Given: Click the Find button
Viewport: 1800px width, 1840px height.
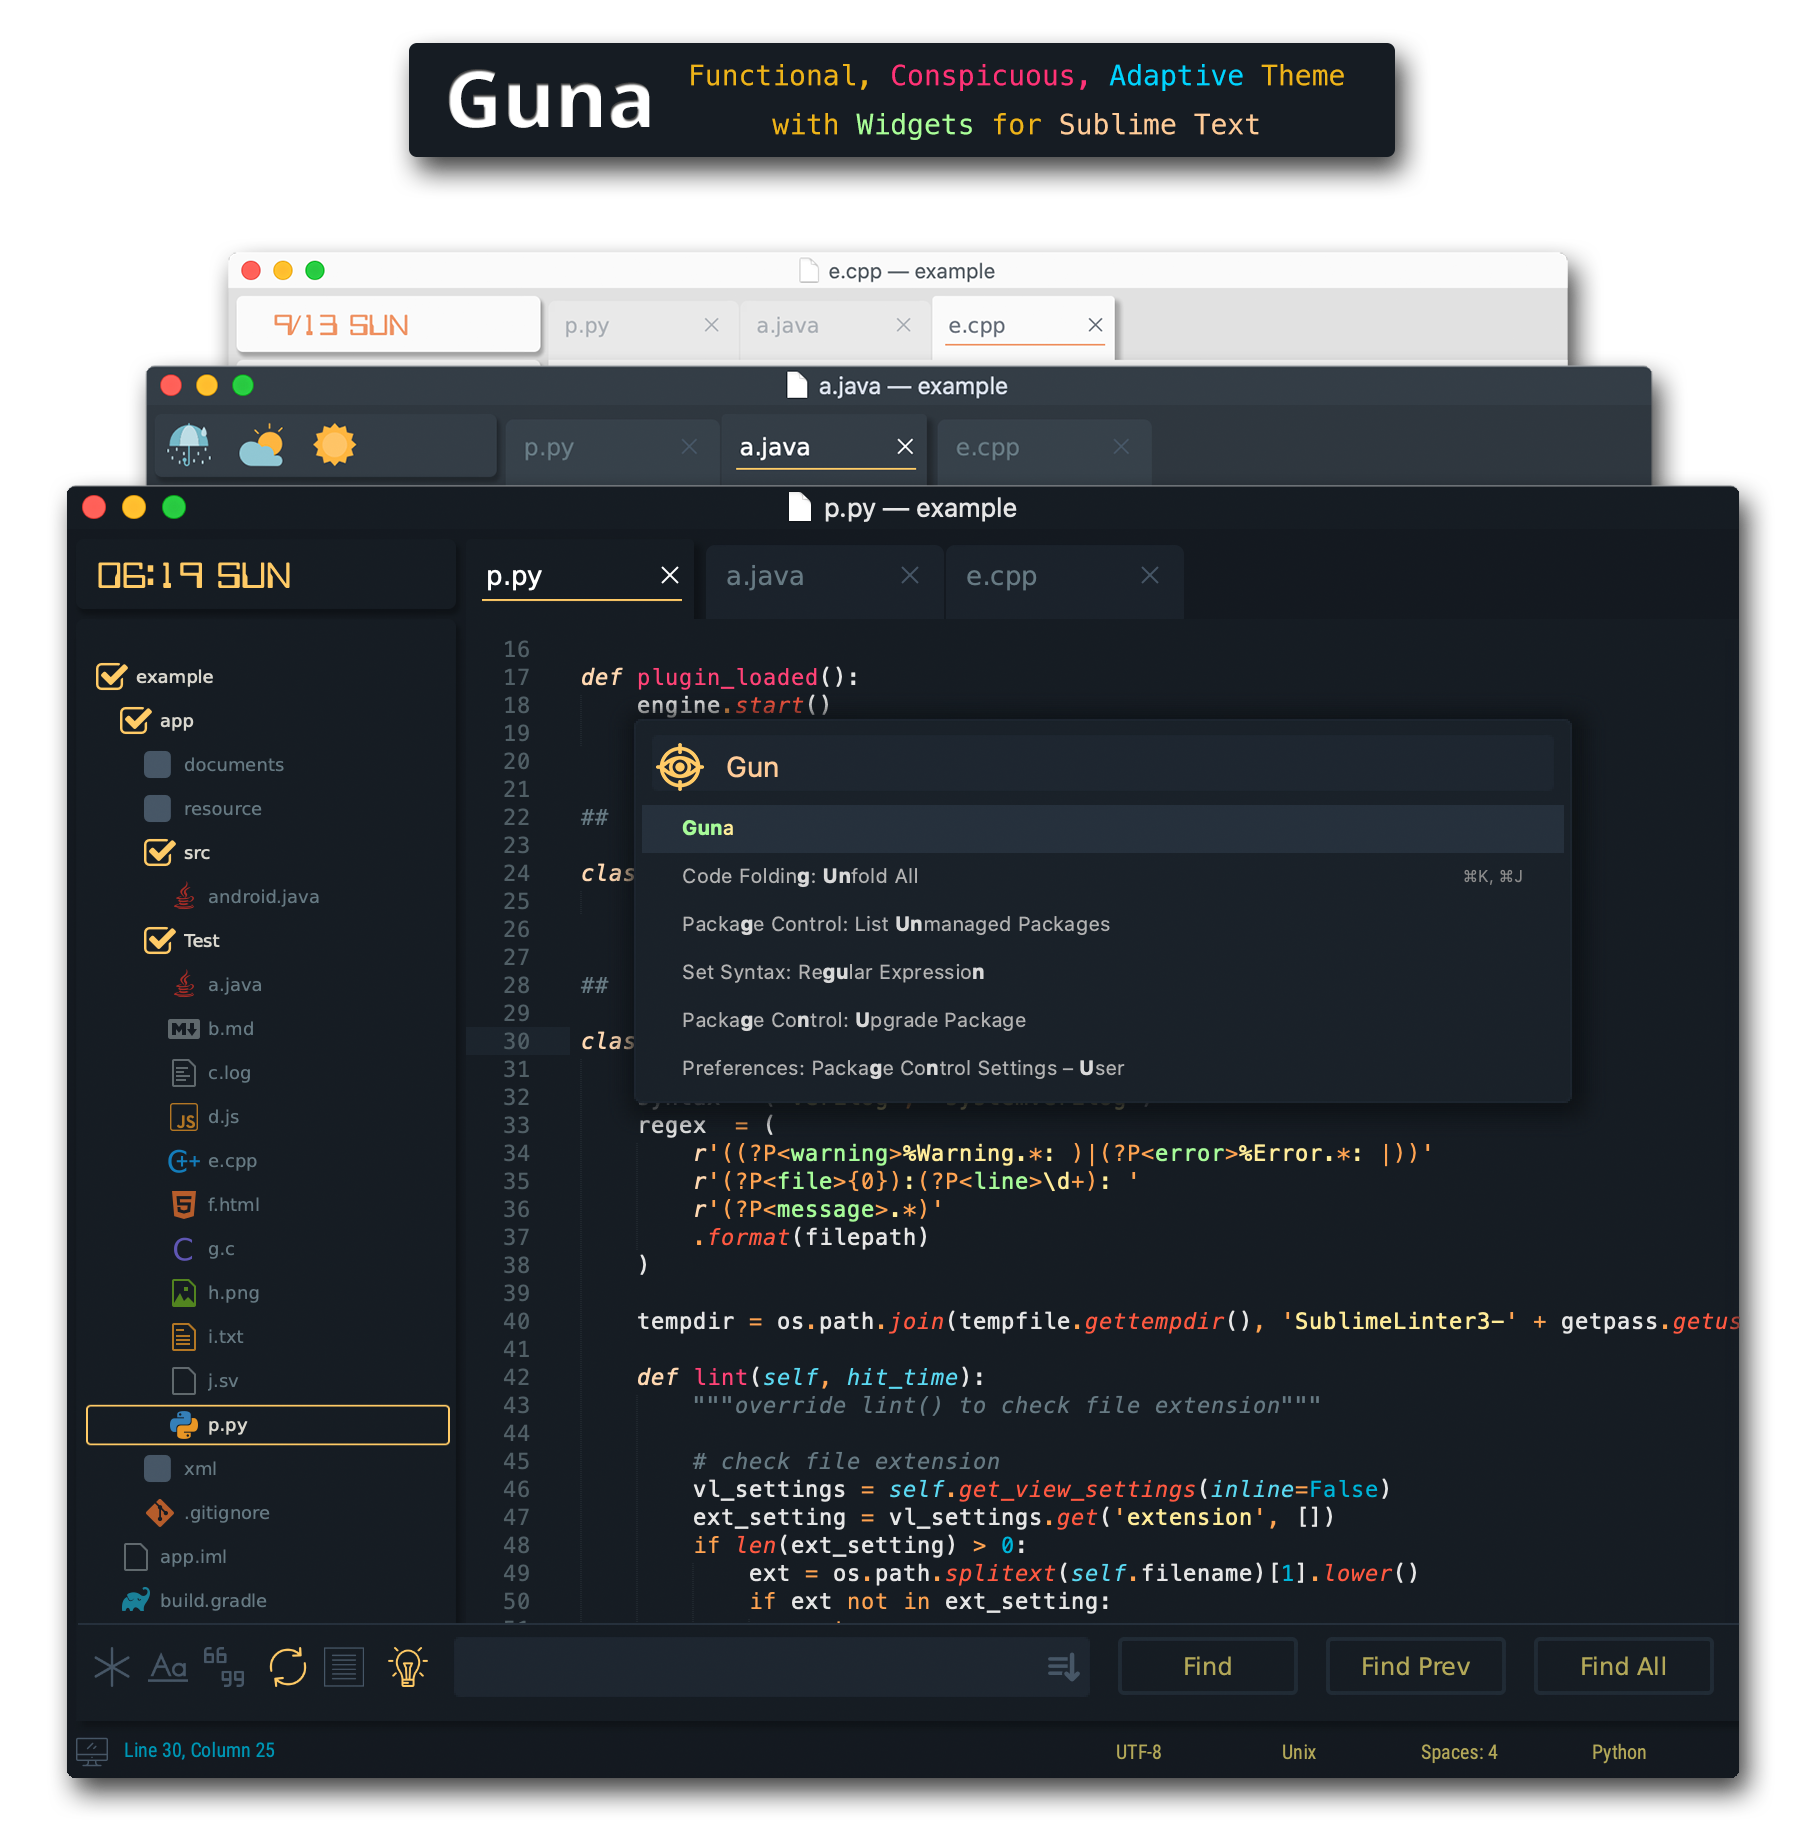Looking at the screenshot, I should (x=1208, y=1666).
